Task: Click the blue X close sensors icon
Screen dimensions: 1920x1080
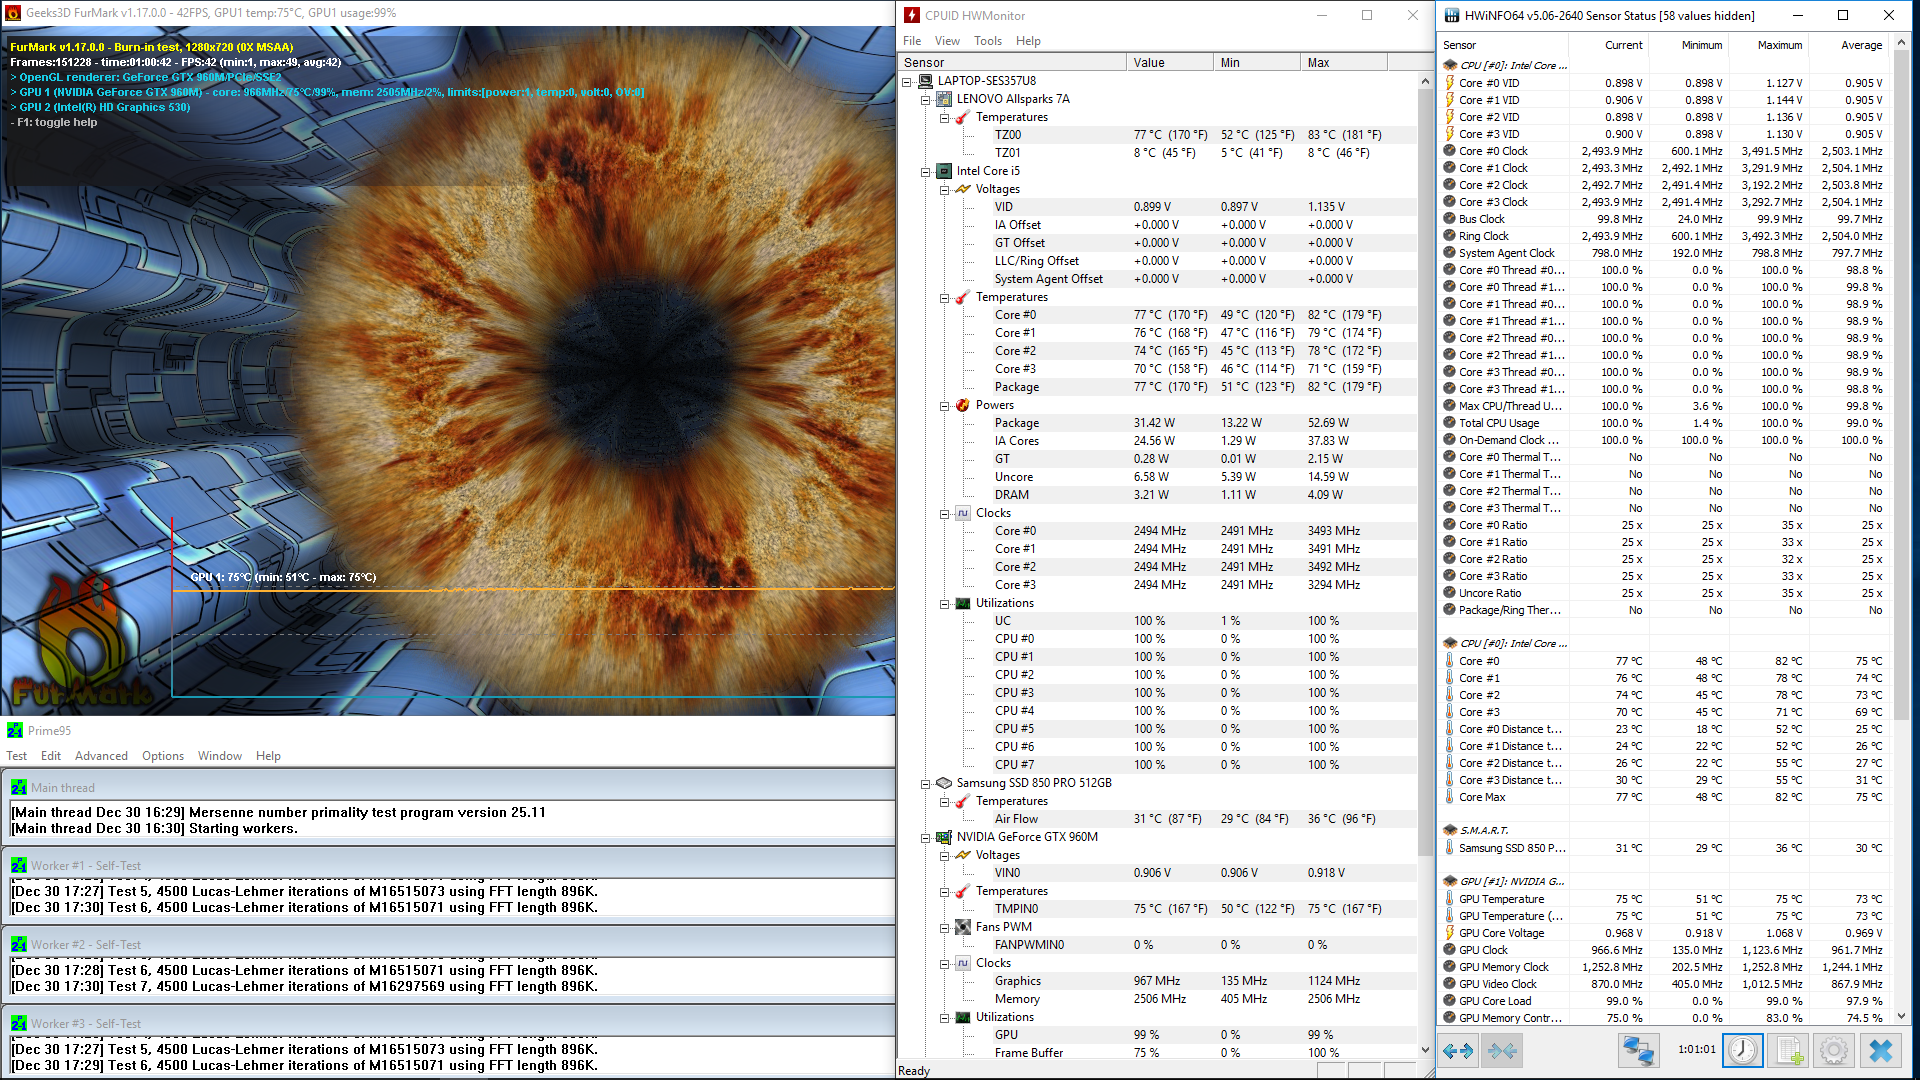Action: pyautogui.click(x=1880, y=1051)
